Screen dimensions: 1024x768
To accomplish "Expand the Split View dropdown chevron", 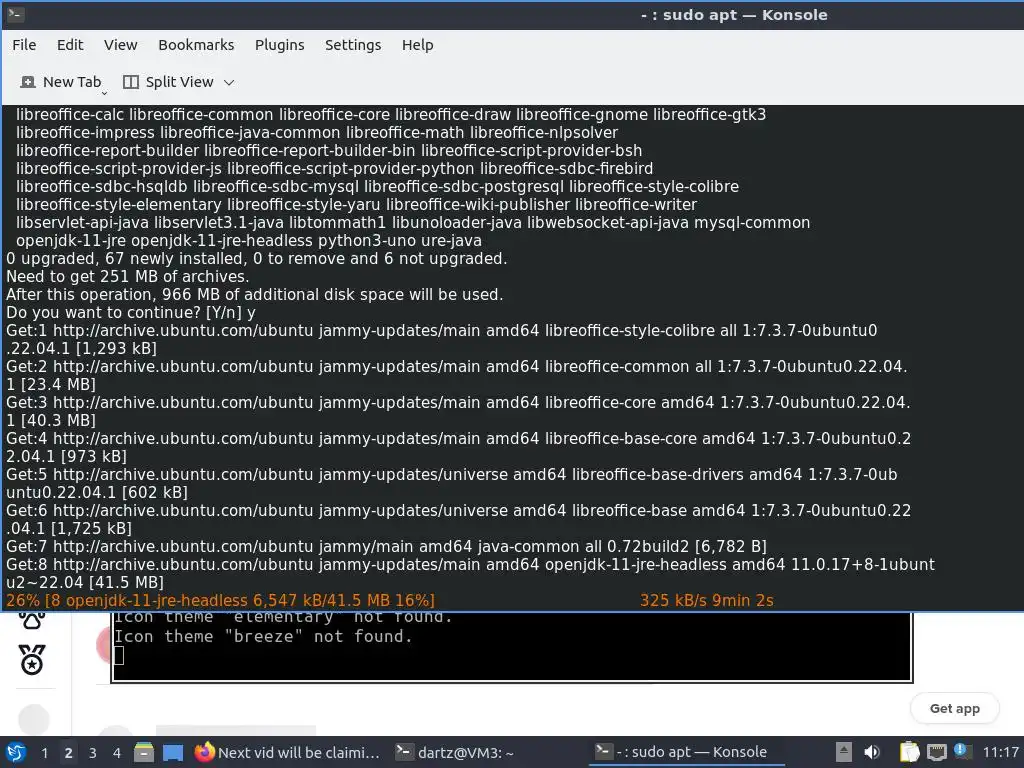I will click(229, 82).
